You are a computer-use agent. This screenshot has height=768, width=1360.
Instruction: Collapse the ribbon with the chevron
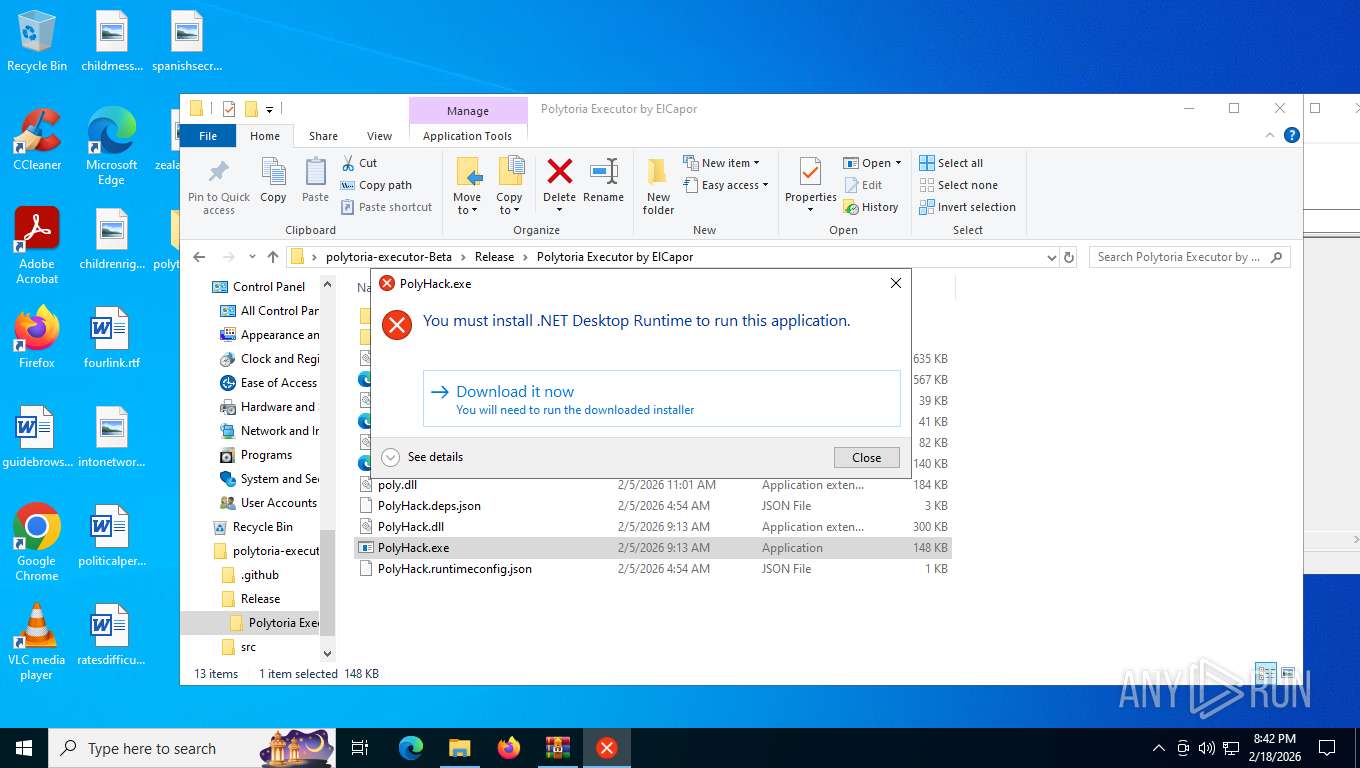(1271, 135)
